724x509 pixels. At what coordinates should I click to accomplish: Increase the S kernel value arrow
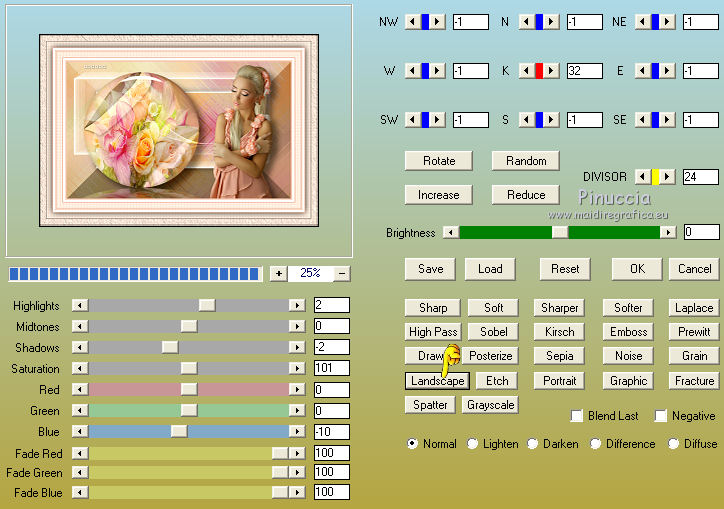point(551,120)
